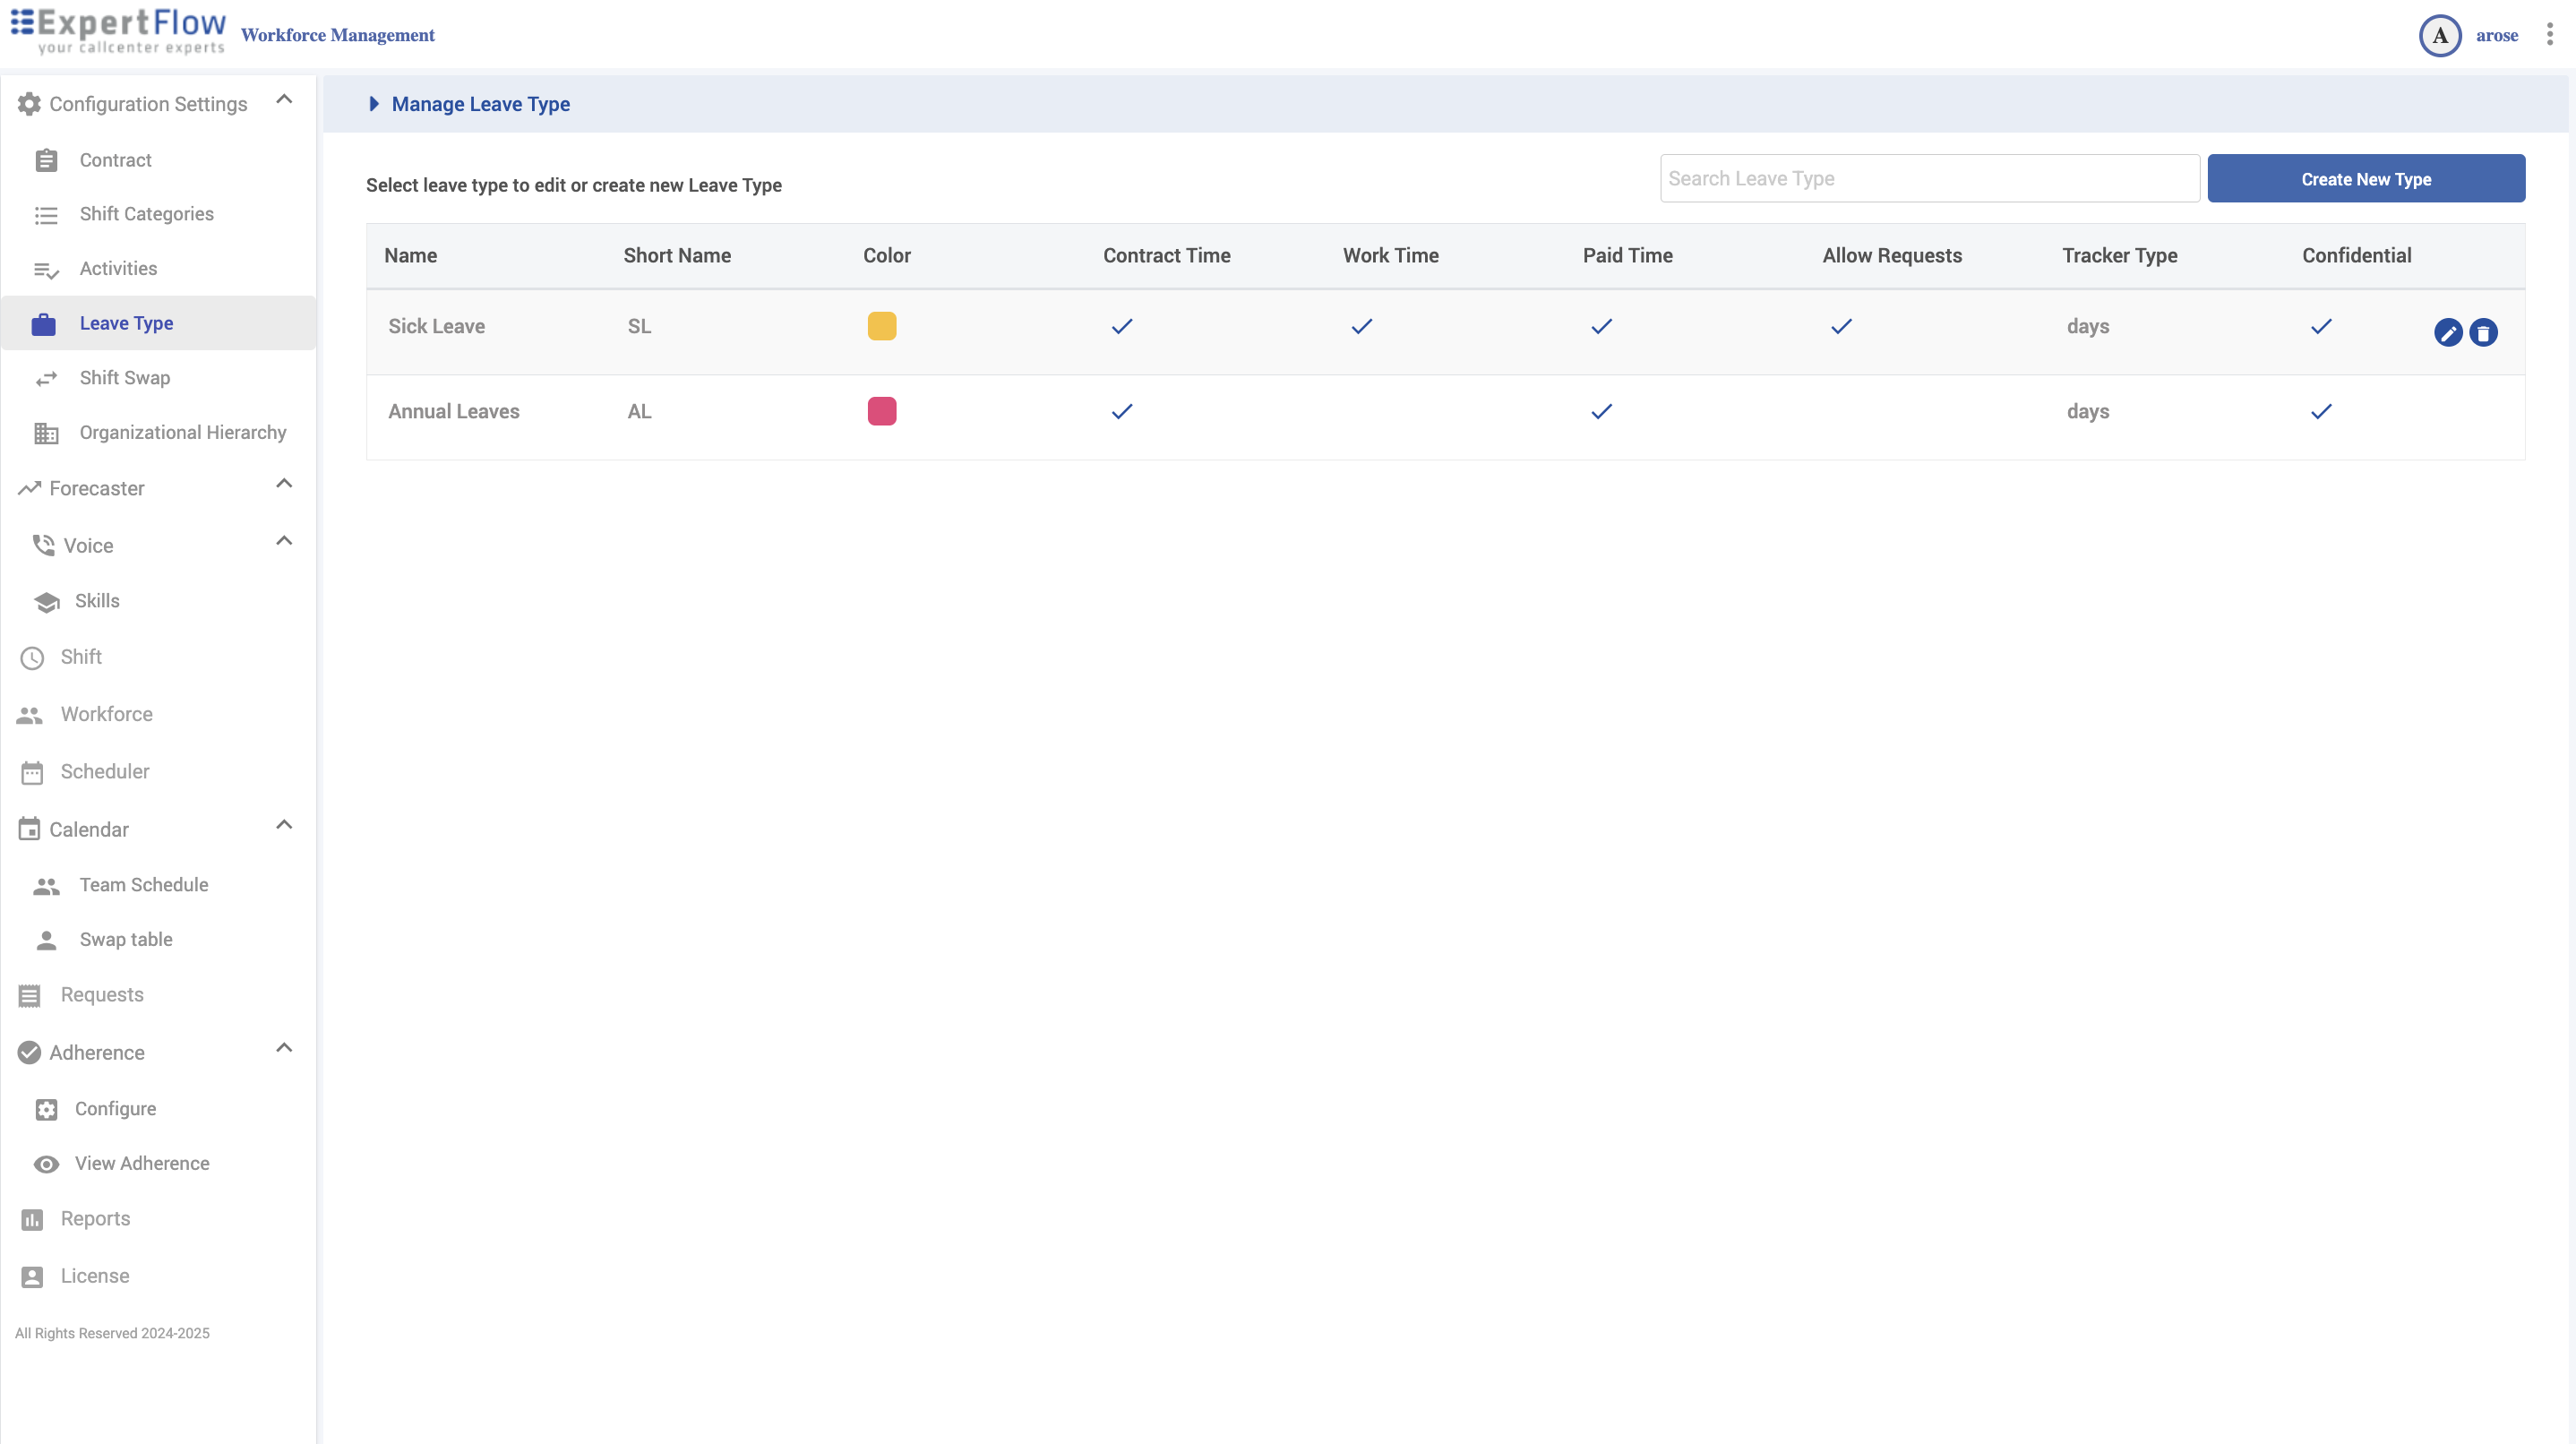
Task: Click into the Search Leave Type field
Action: tap(1929, 178)
